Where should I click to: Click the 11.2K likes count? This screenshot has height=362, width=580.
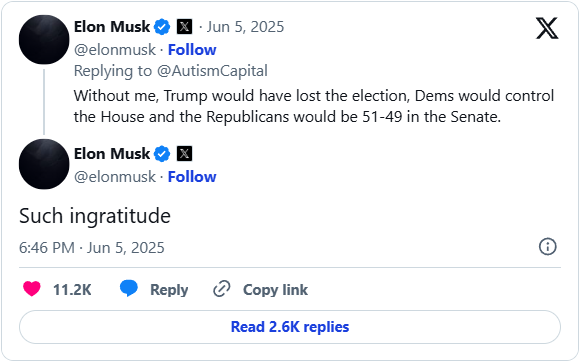click(72, 290)
